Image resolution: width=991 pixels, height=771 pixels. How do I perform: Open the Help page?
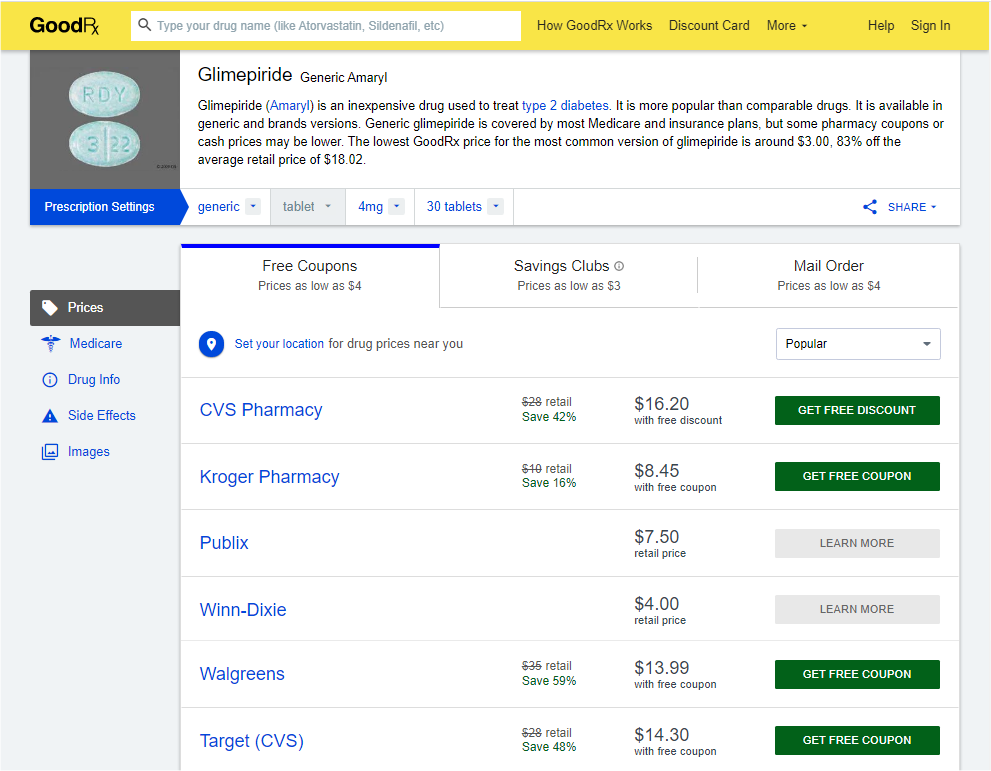coord(880,26)
